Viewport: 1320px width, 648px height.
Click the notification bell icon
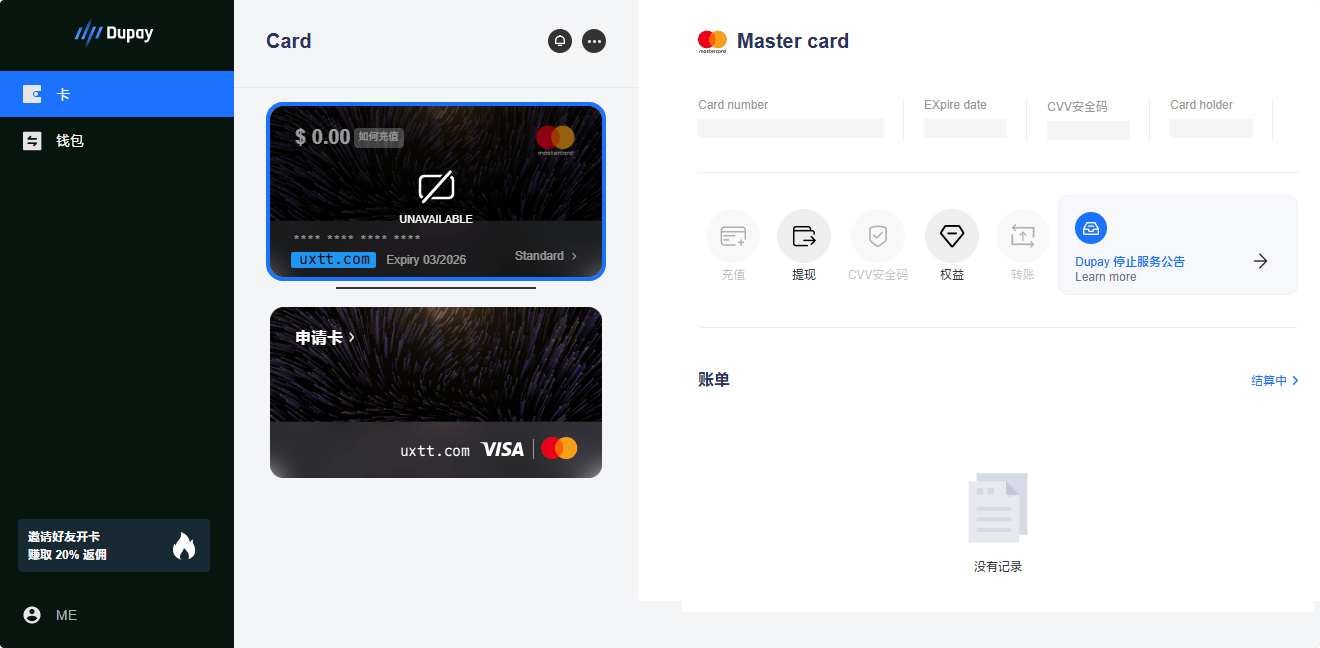(560, 41)
